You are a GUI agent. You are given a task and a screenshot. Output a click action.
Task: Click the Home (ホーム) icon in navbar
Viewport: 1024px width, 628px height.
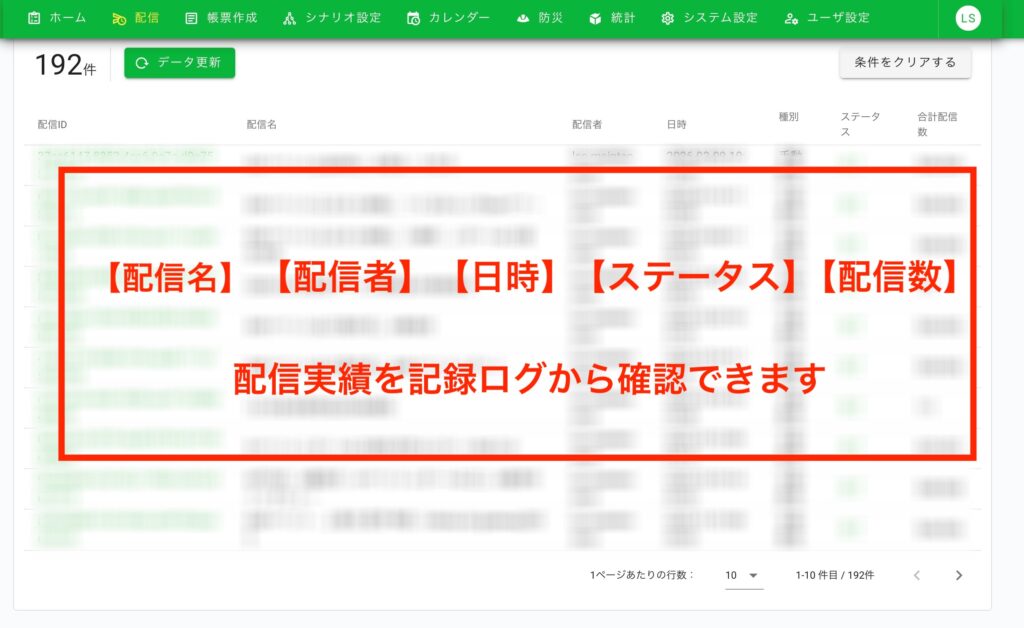click(x=34, y=18)
